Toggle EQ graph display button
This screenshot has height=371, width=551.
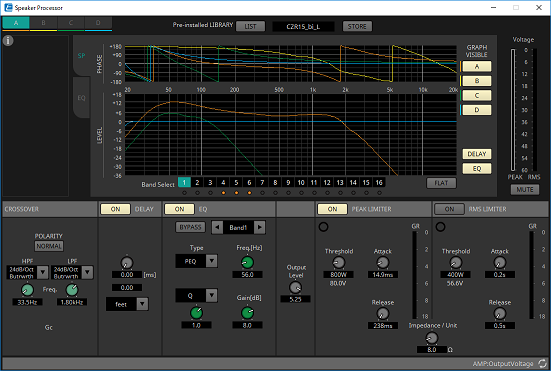tap(477, 169)
